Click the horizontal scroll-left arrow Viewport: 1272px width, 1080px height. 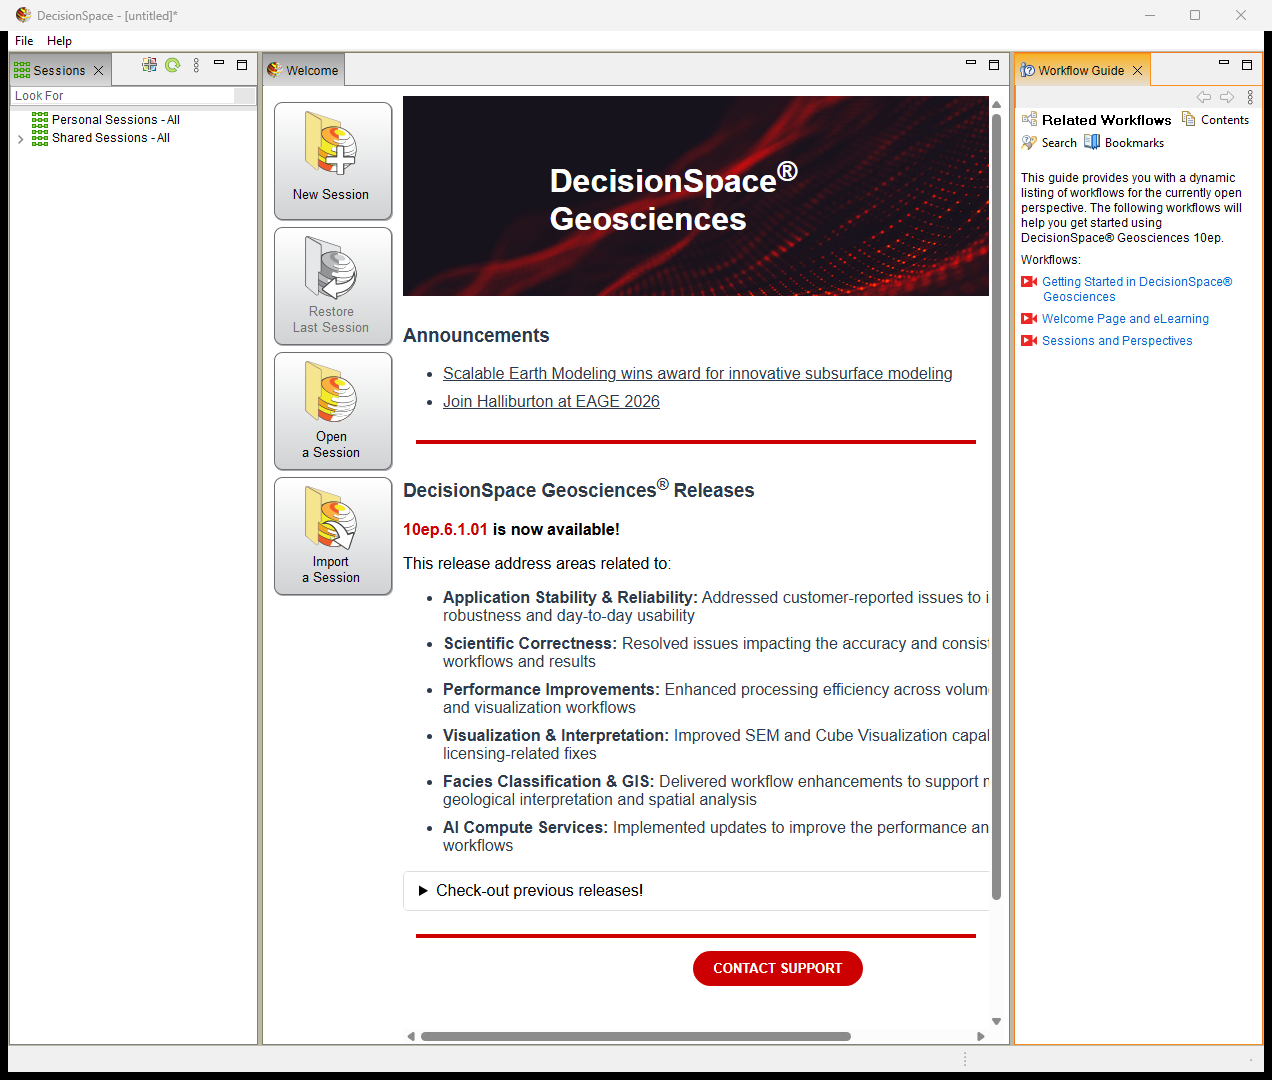click(411, 1037)
